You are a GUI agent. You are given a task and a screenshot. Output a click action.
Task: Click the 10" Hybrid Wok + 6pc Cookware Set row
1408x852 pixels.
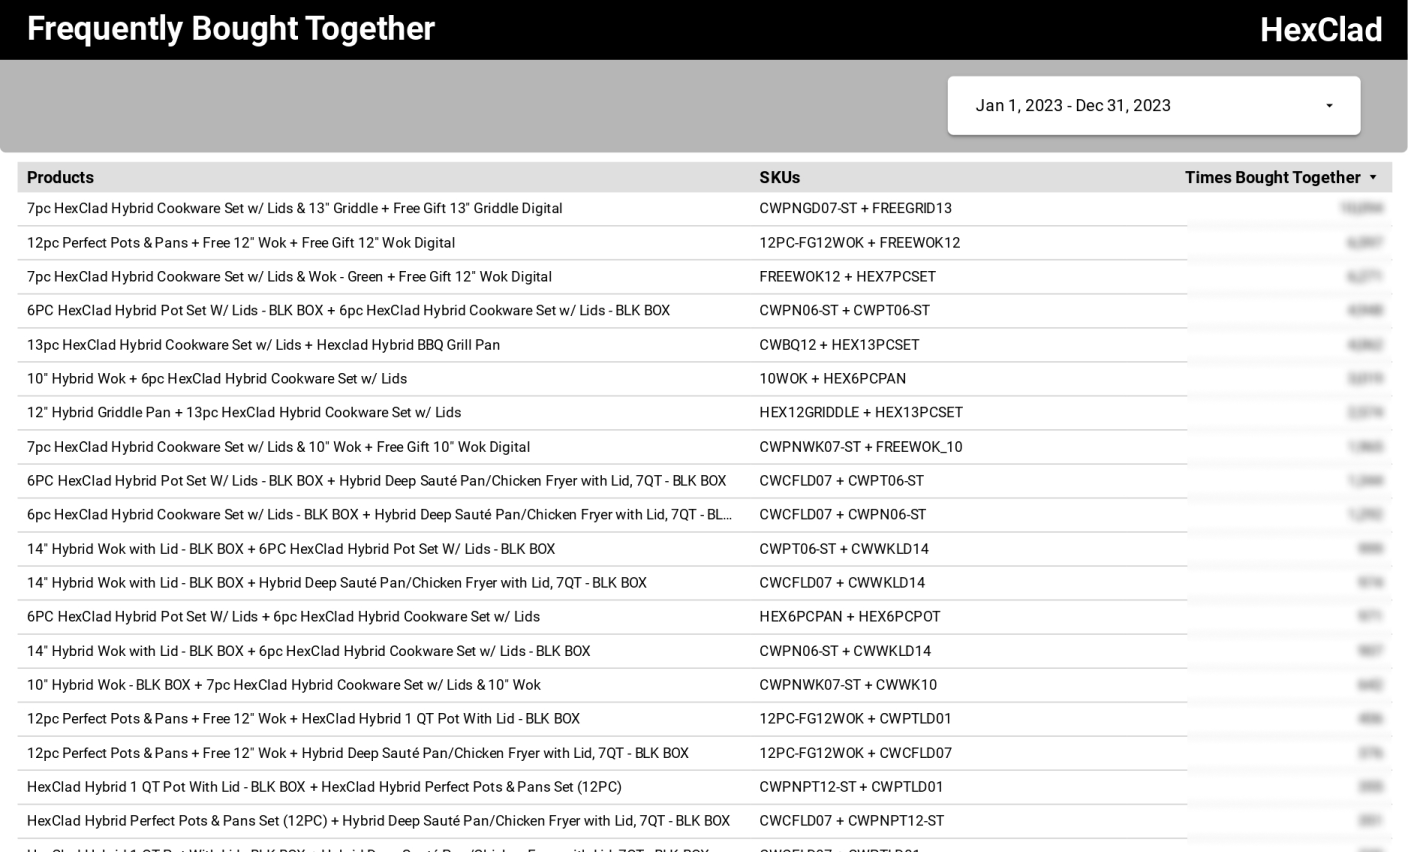click(217, 379)
